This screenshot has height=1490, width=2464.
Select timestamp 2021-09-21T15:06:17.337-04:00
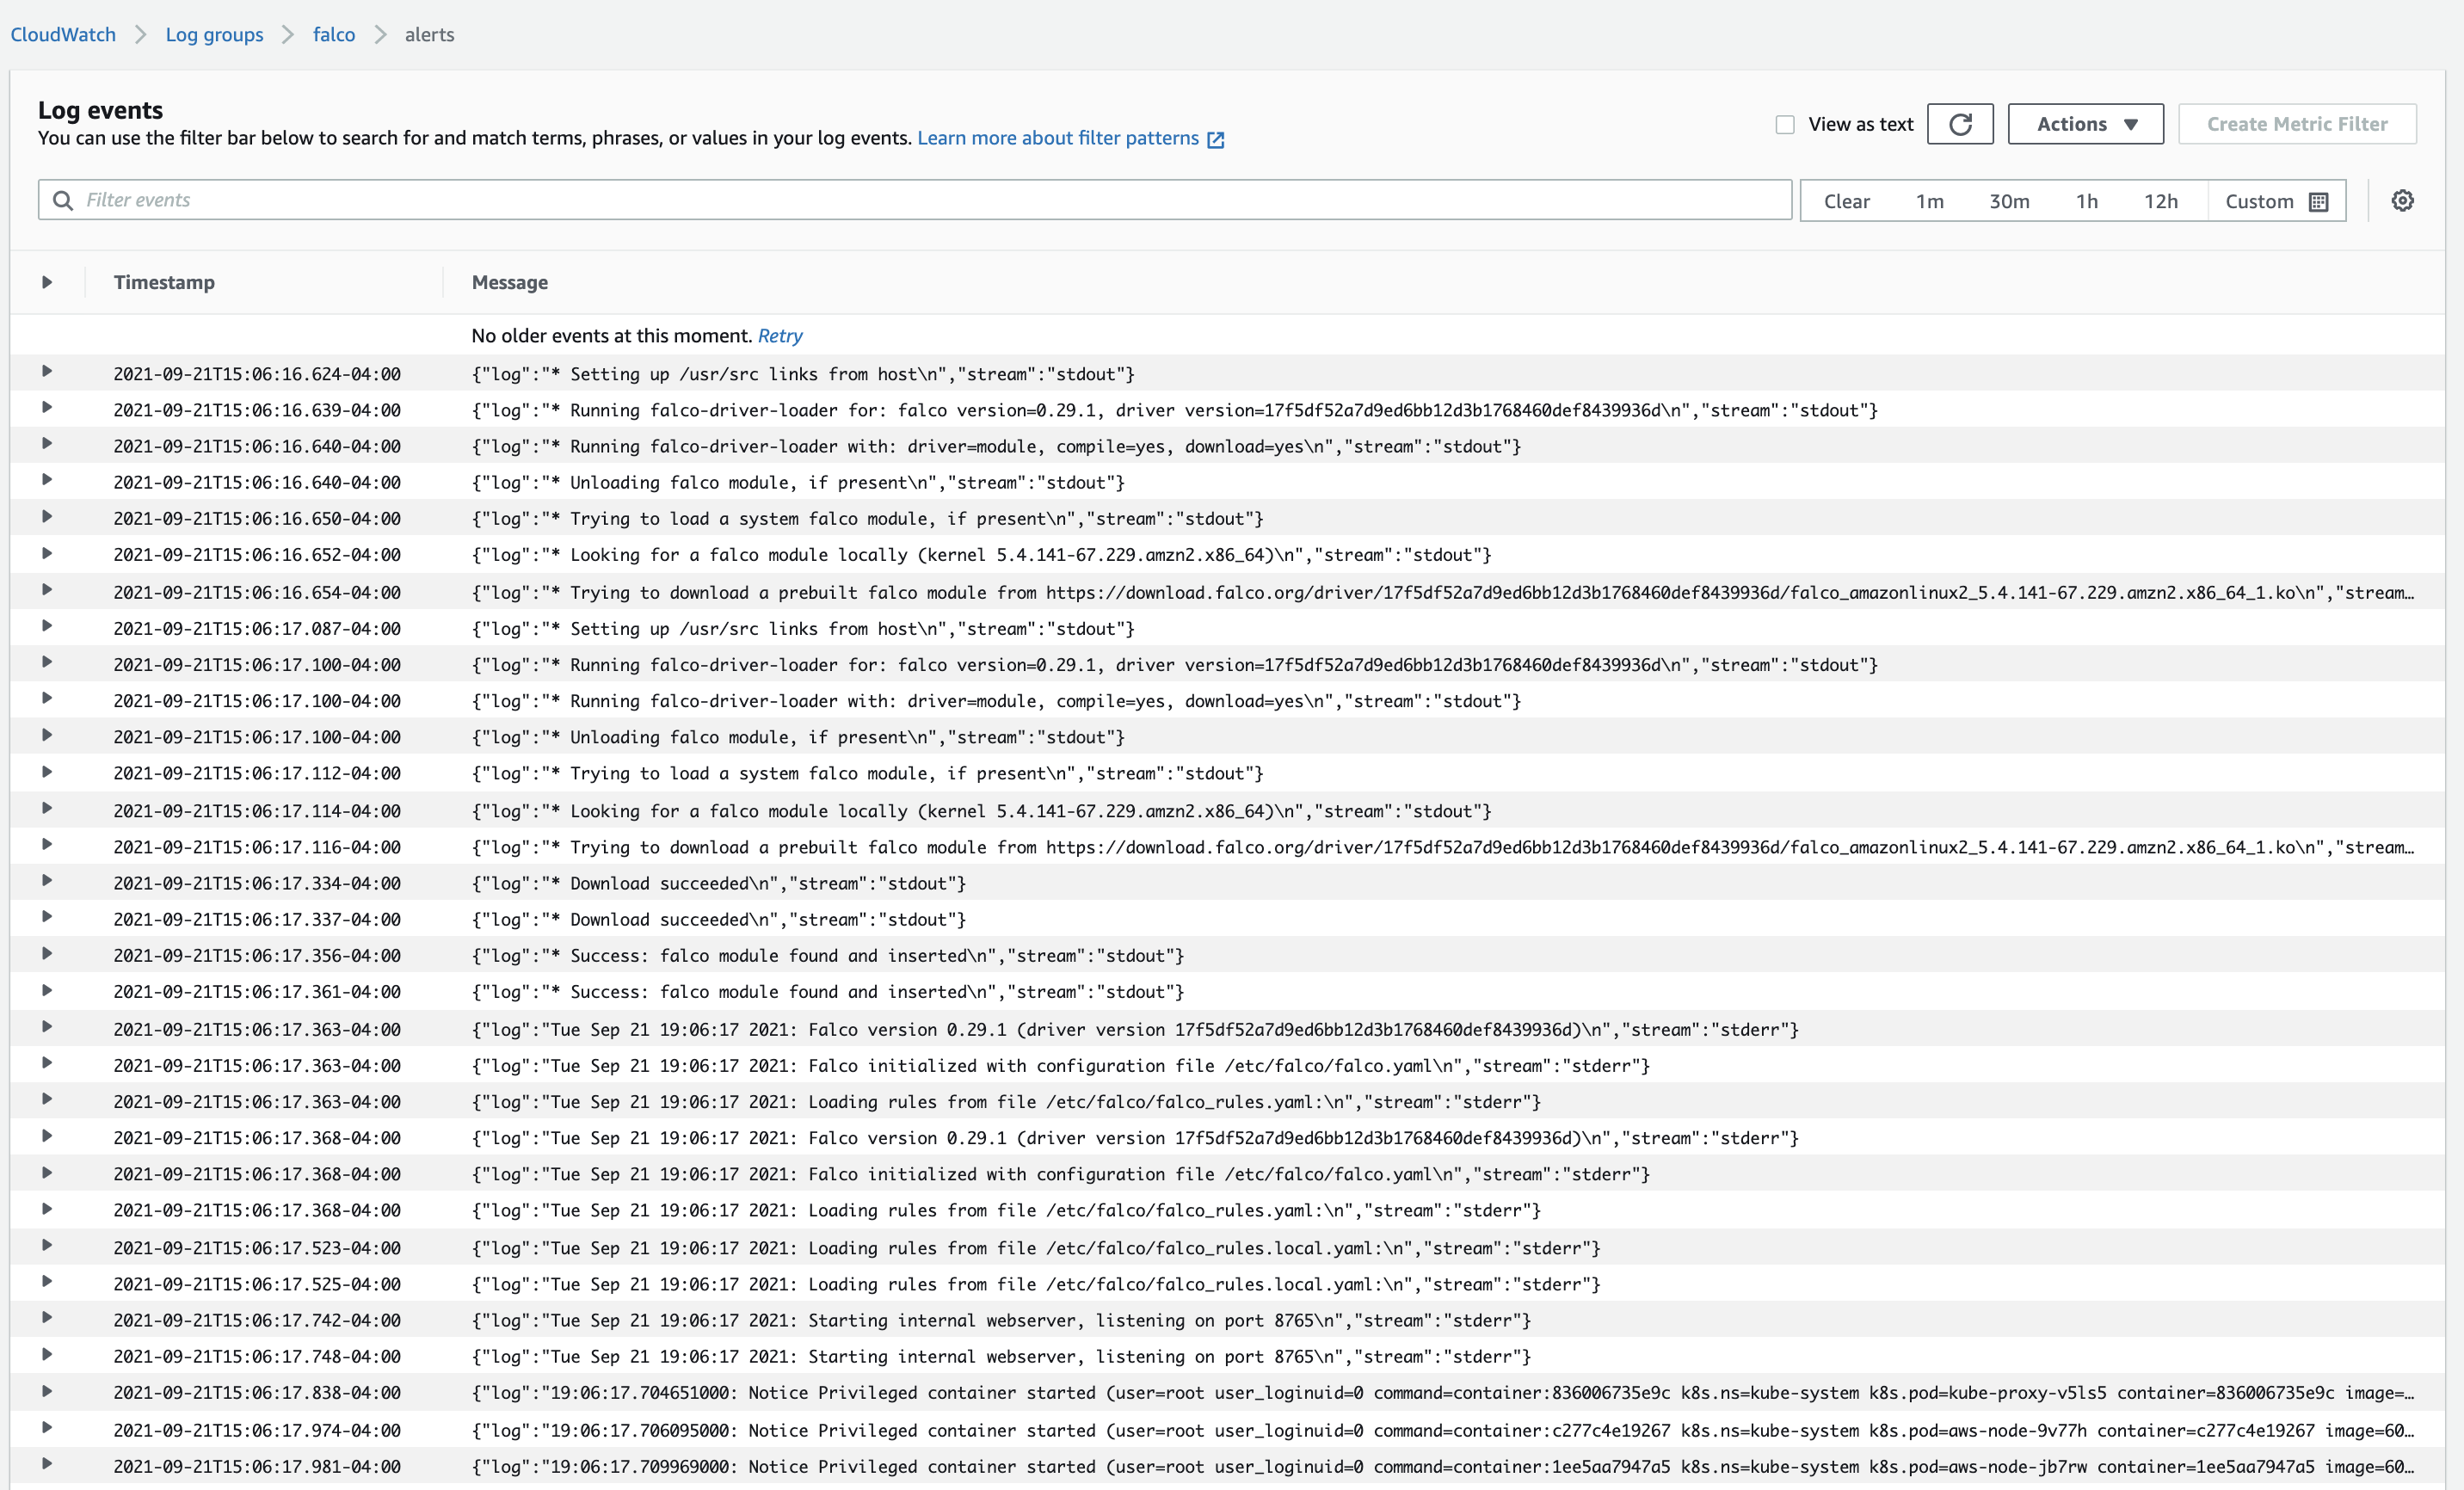click(257, 919)
